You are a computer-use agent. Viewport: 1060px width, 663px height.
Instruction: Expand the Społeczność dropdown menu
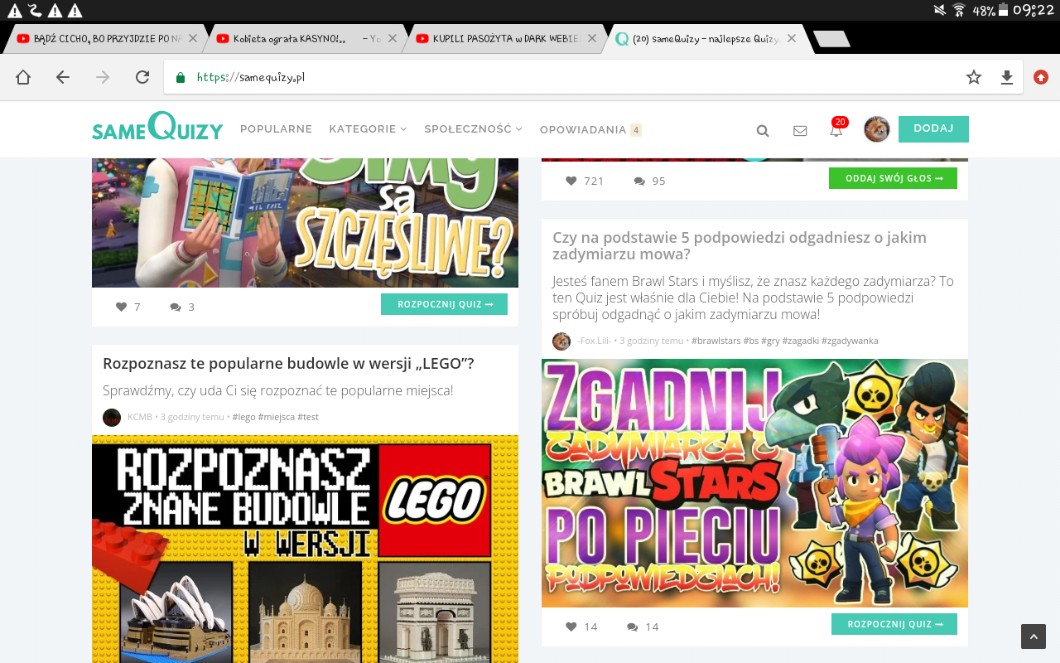[x=473, y=129]
